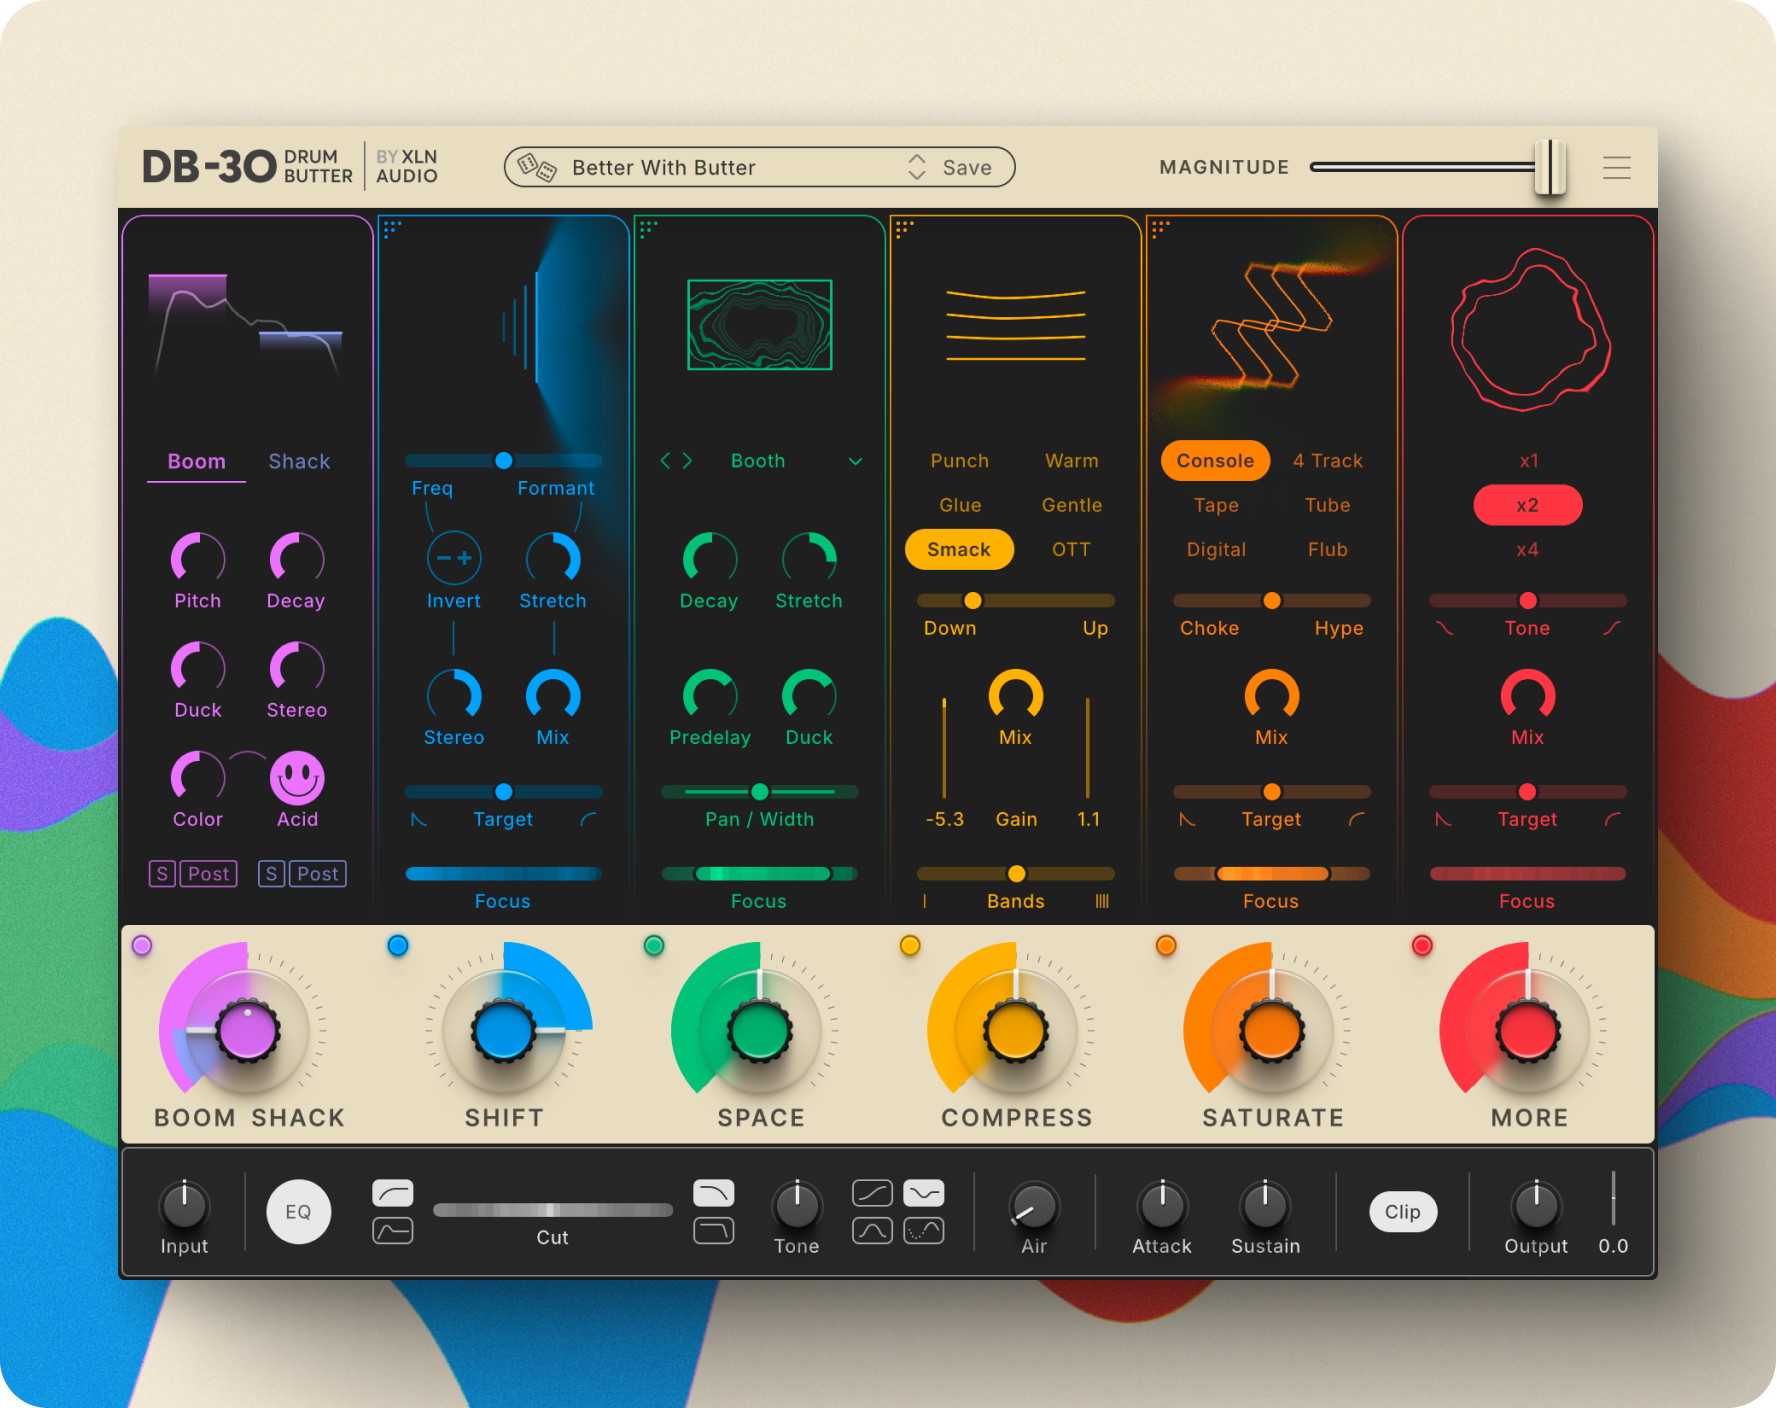The width and height of the screenshot is (1776, 1408).
Task: Select the Glue compressor mode
Action: point(960,505)
